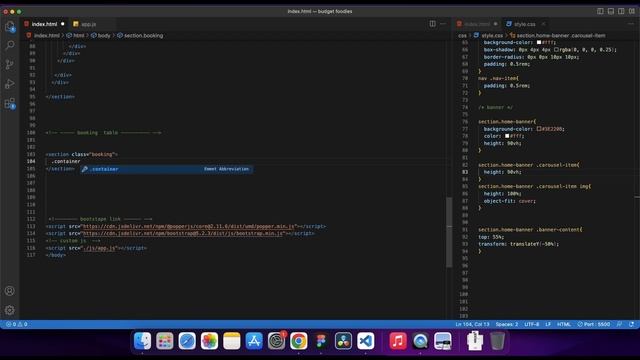Open More Actions menu of left editor
Screen dimensions: 640x360
443,24
